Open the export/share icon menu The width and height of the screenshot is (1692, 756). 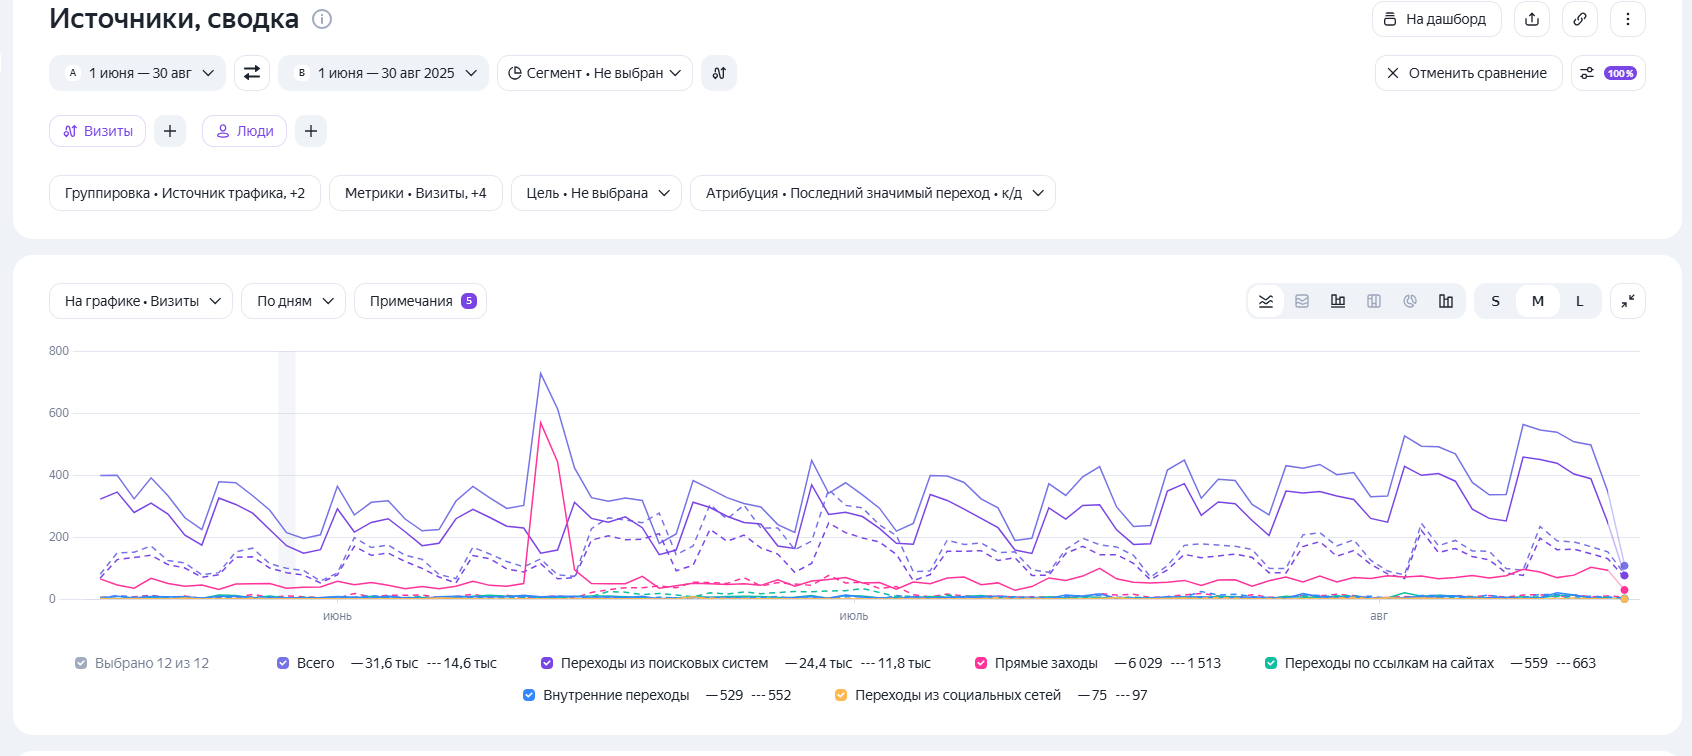1532,19
